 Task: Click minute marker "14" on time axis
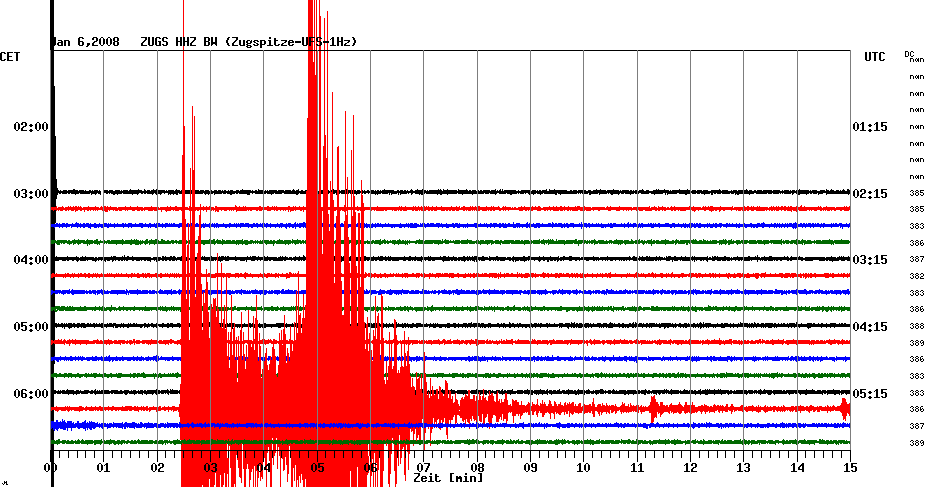tap(797, 468)
